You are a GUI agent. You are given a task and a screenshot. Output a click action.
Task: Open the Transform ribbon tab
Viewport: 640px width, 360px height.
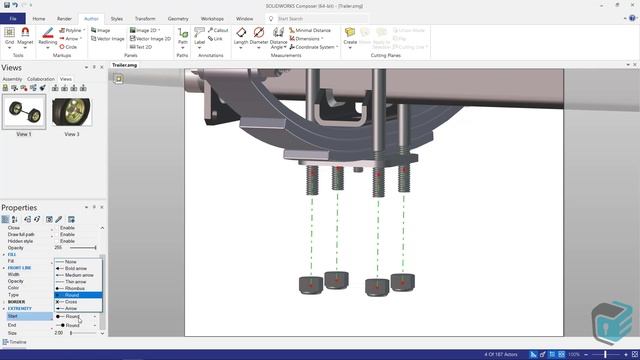click(145, 18)
